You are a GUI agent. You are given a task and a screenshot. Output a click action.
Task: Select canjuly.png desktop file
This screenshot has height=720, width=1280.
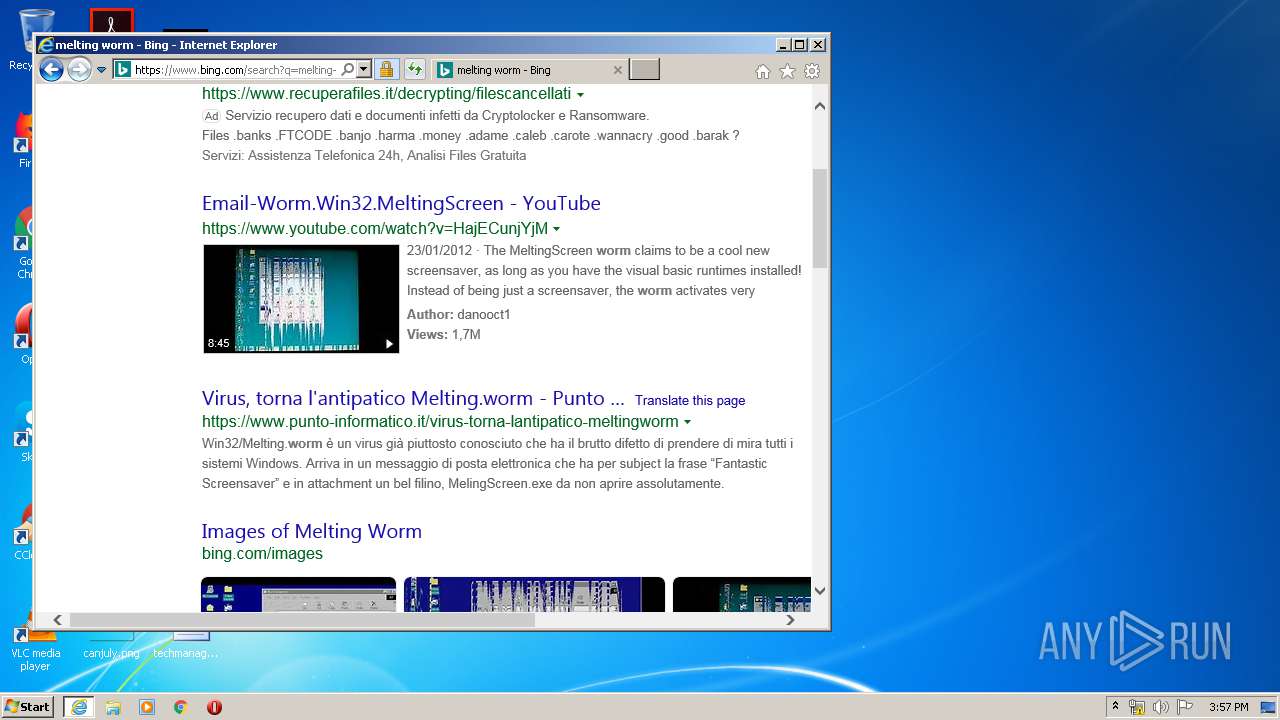(110, 645)
